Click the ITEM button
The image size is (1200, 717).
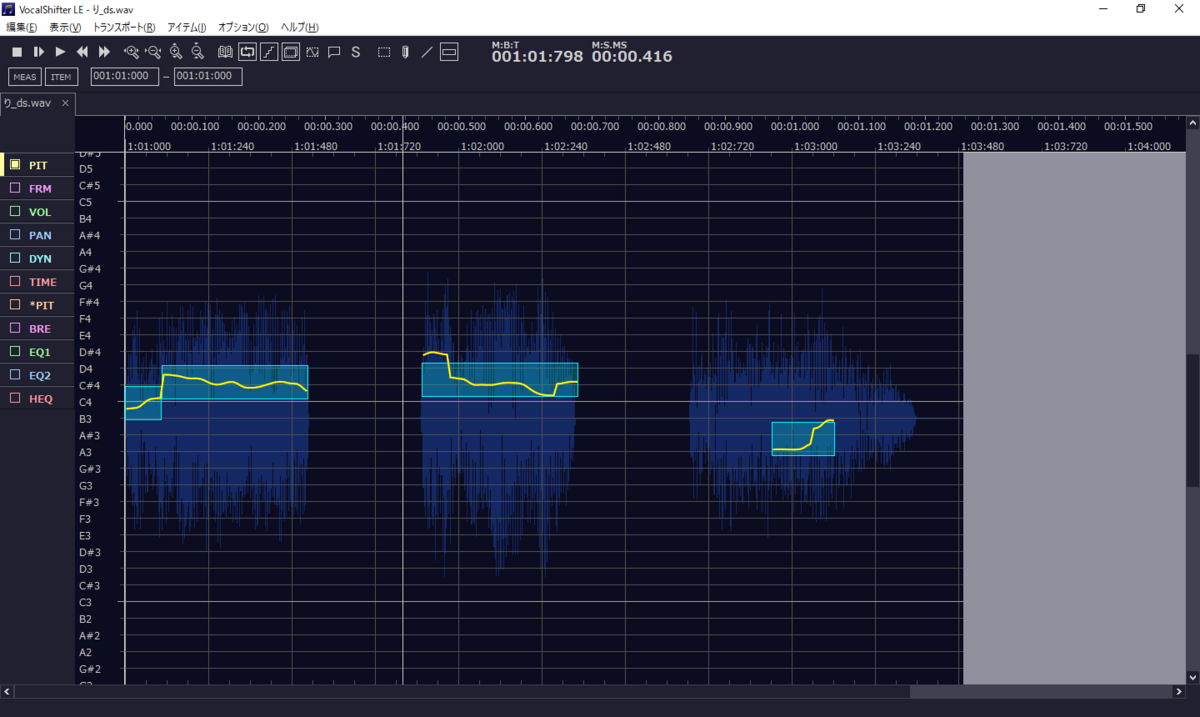(x=61, y=77)
